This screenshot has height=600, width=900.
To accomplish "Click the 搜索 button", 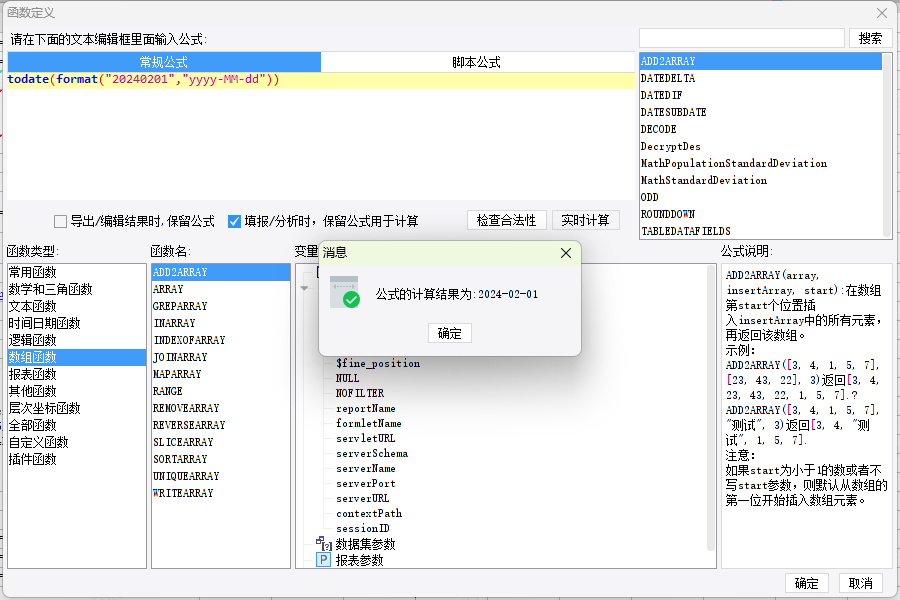I will [870, 38].
